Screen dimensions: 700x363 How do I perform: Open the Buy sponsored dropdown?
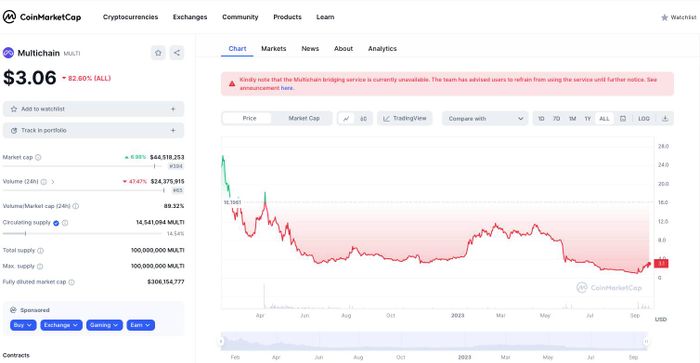click(x=23, y=325)
